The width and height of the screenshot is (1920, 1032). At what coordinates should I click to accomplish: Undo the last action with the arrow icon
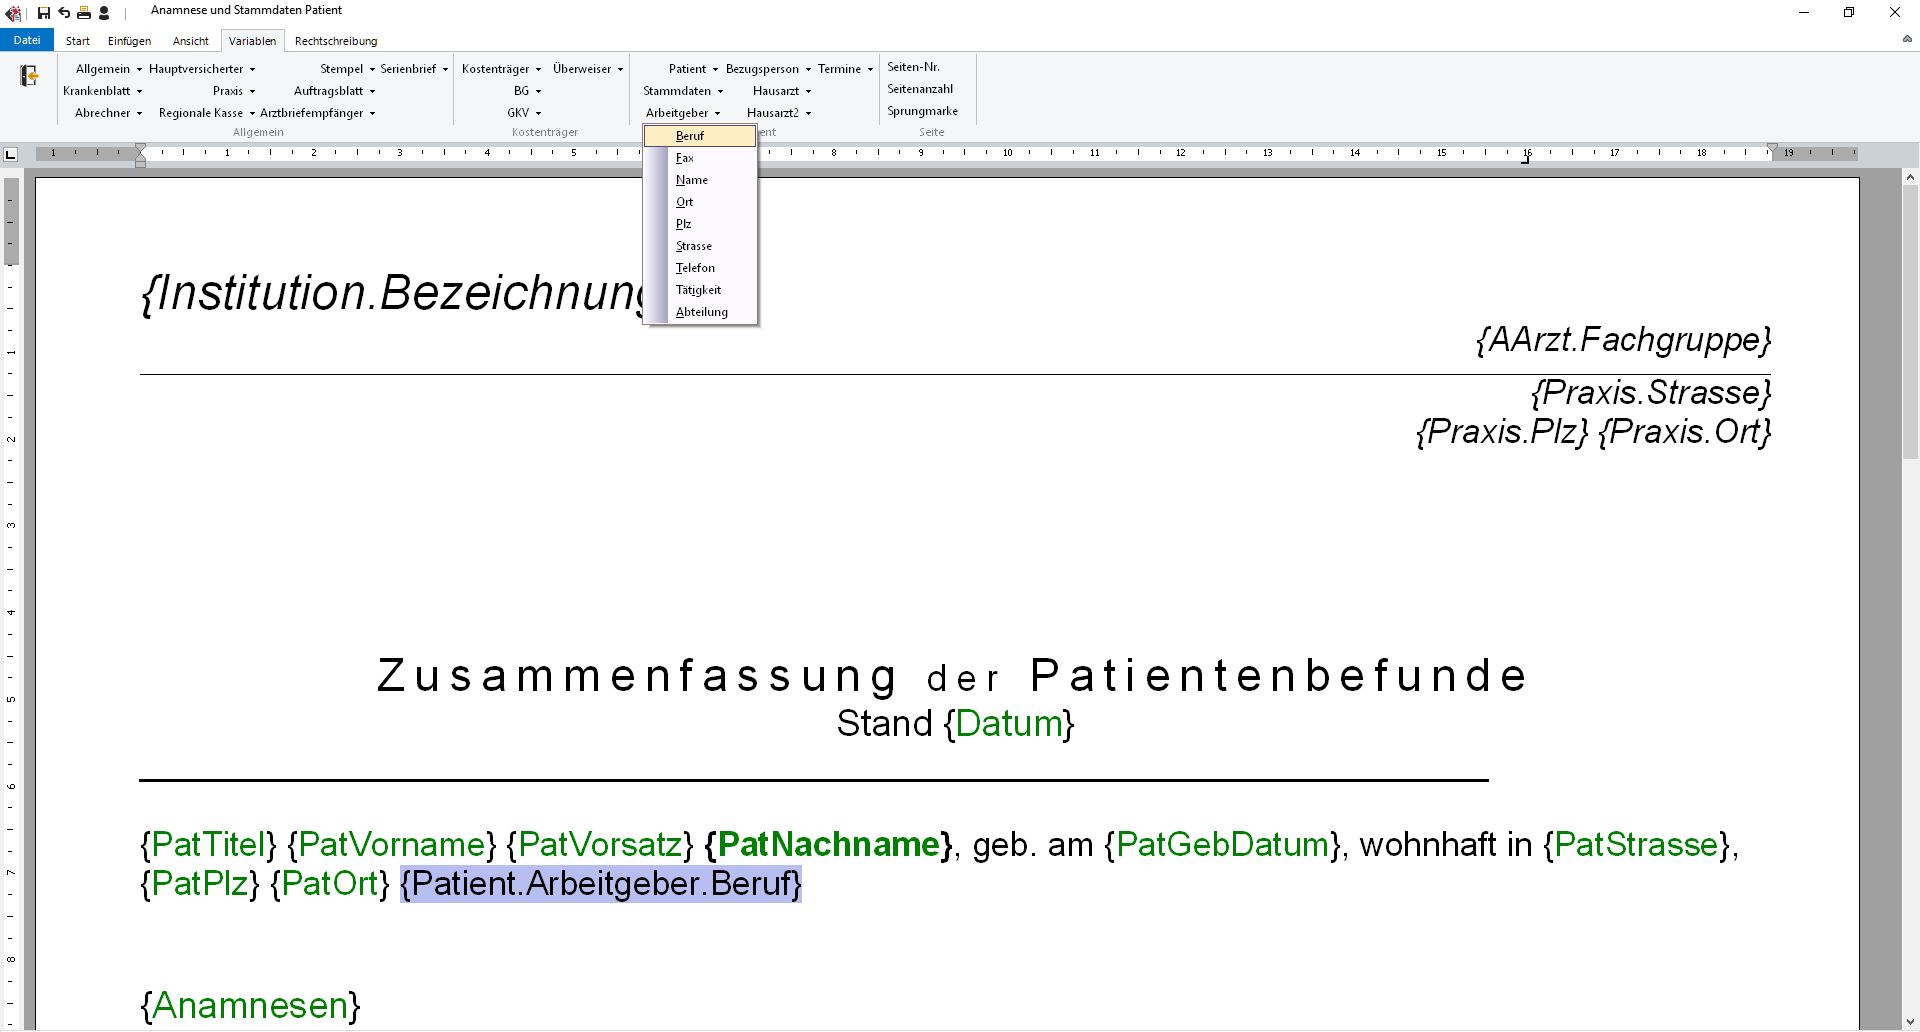coord(64,13)
